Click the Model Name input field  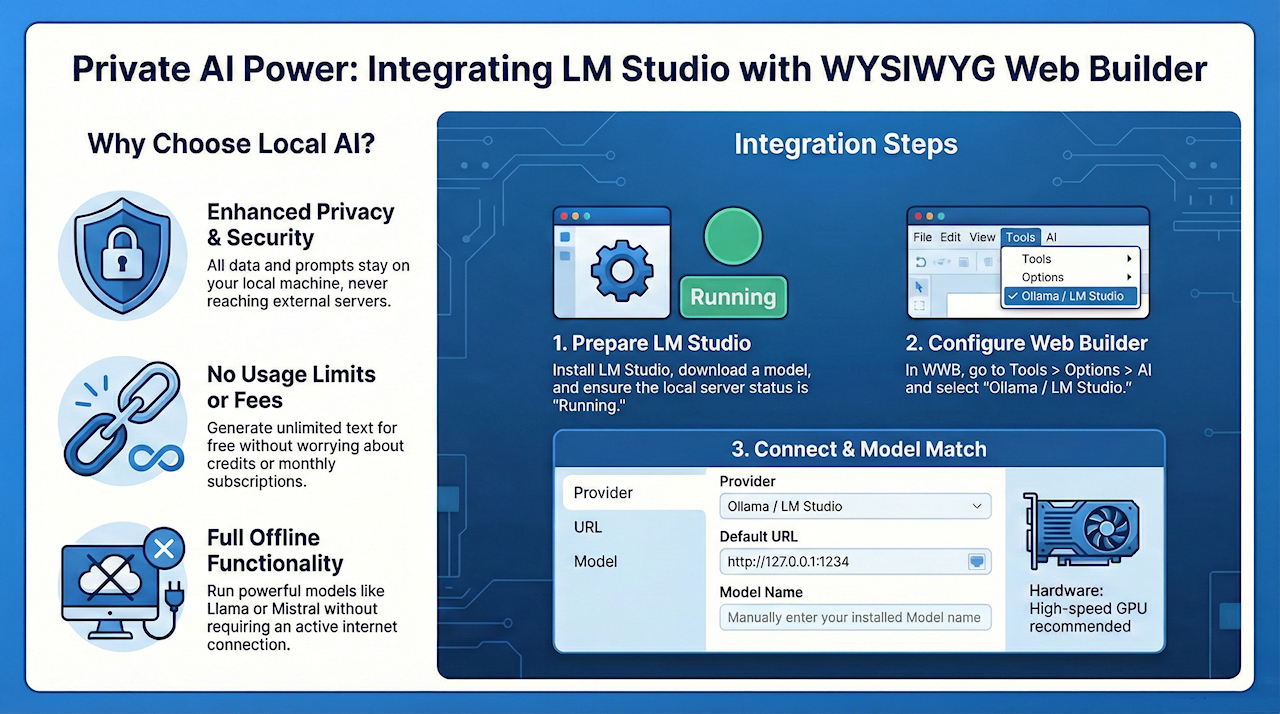pyautogui.click(x=855, y=617)
